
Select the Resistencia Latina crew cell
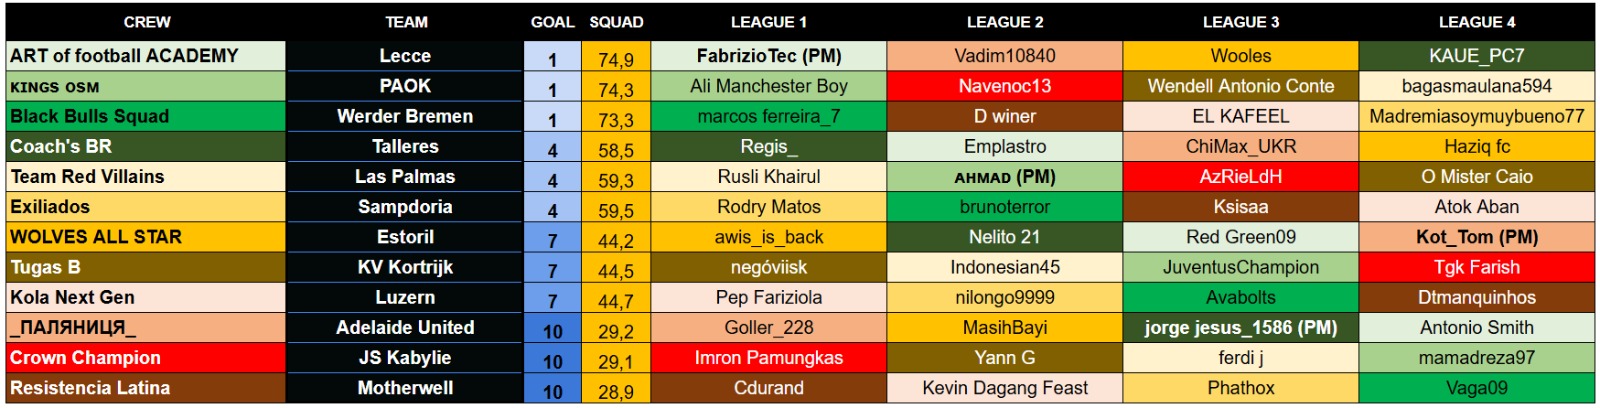pos(146,388)
